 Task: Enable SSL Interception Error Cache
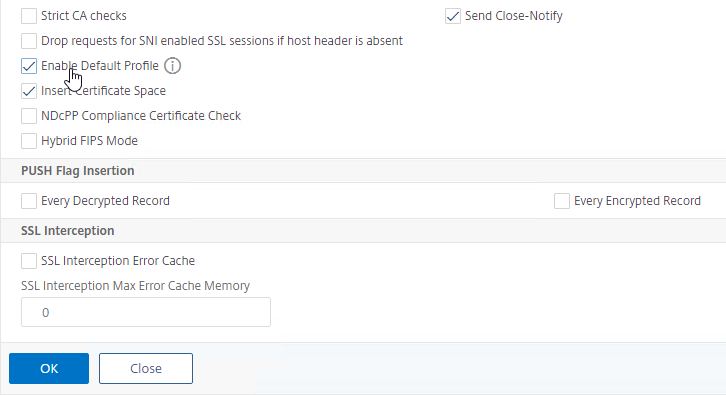[x=29, y=261]
